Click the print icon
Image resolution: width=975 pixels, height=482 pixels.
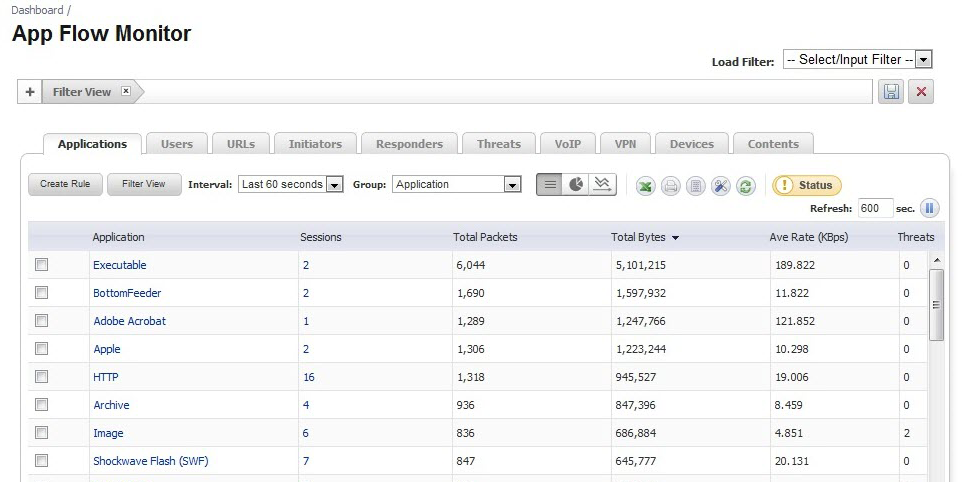click(670, 186)
